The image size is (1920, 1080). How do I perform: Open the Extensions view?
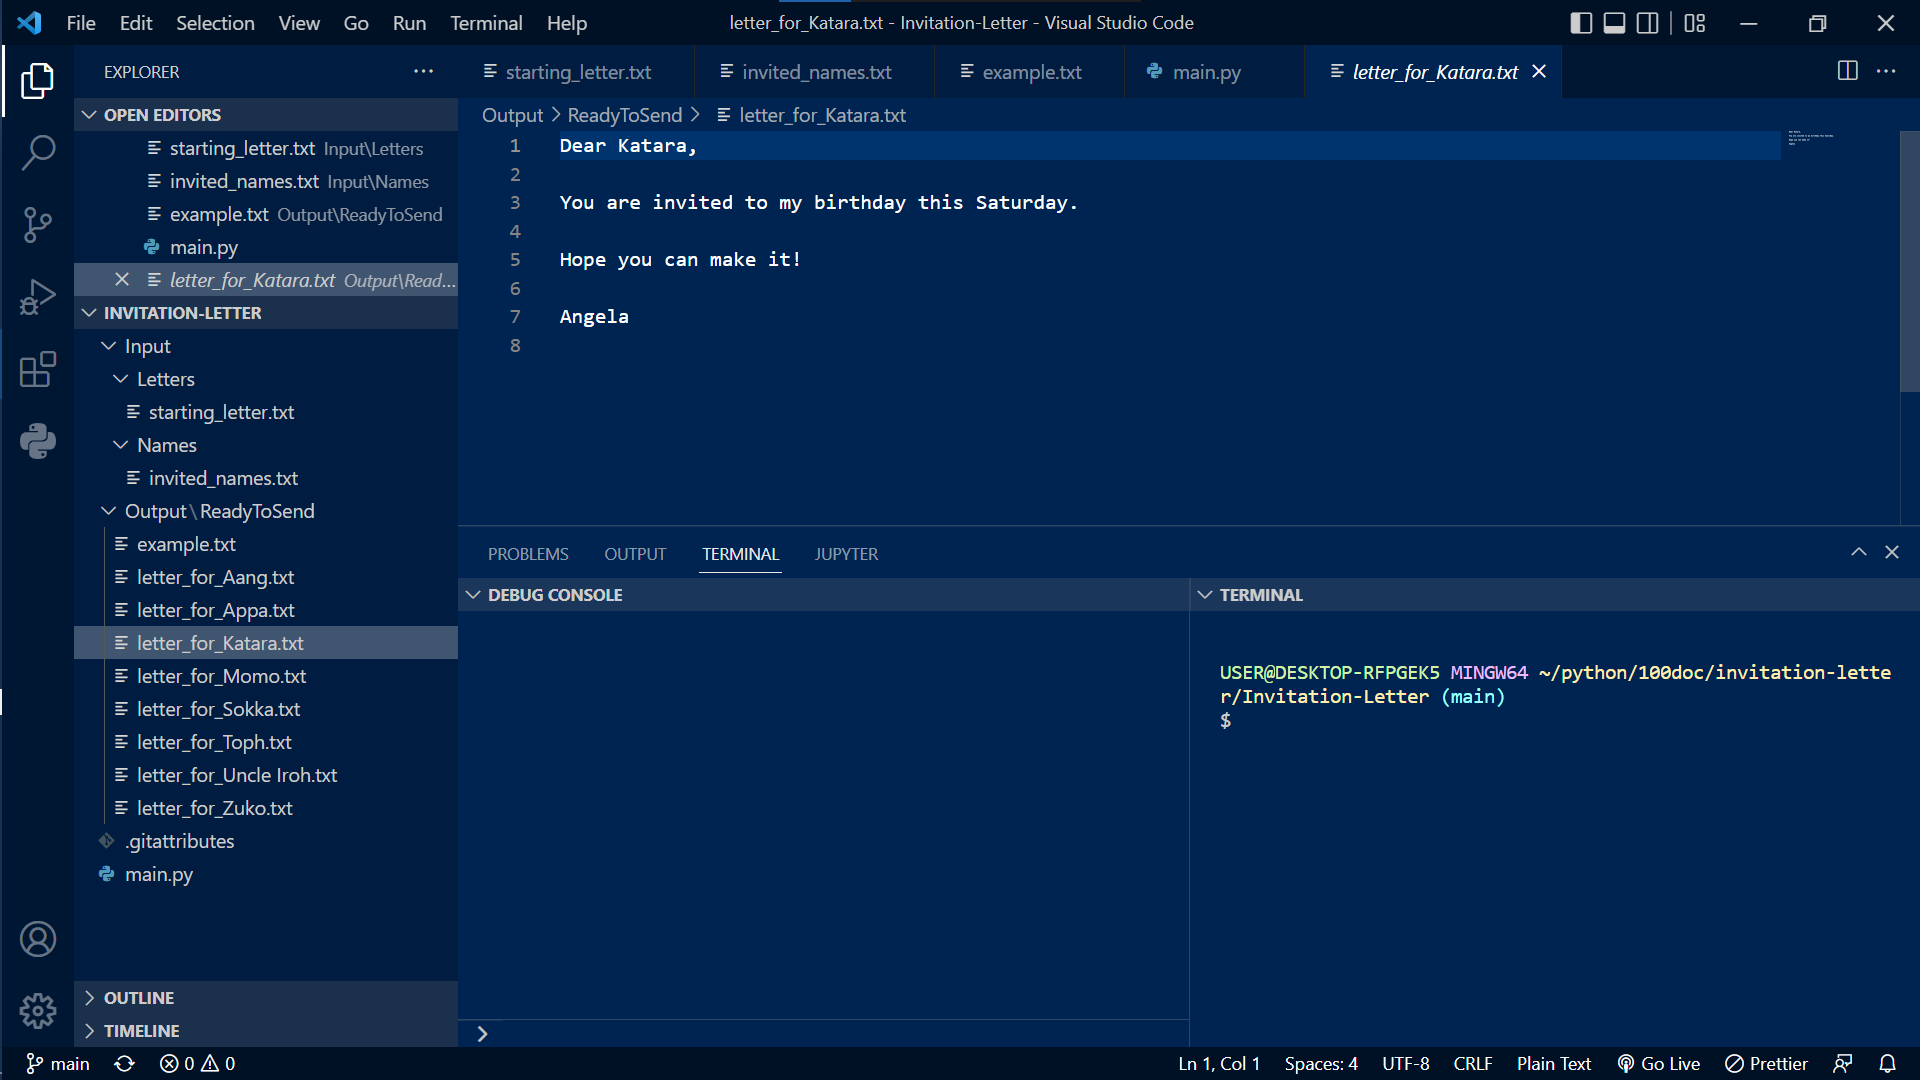tap(37, 369)
